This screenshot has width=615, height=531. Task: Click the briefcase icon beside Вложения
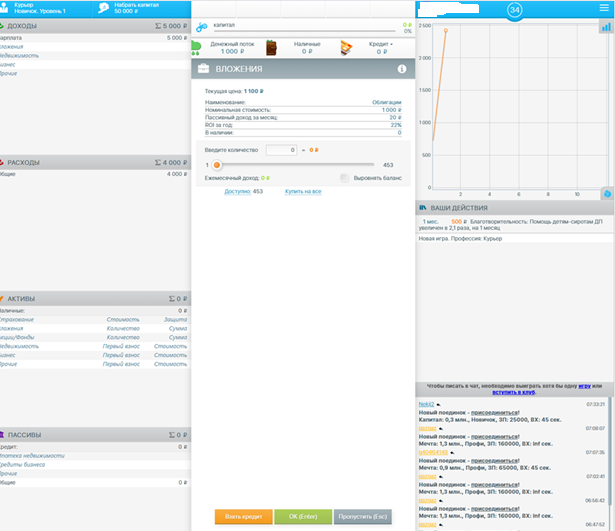pyautogui.click(x=203, y=68)
